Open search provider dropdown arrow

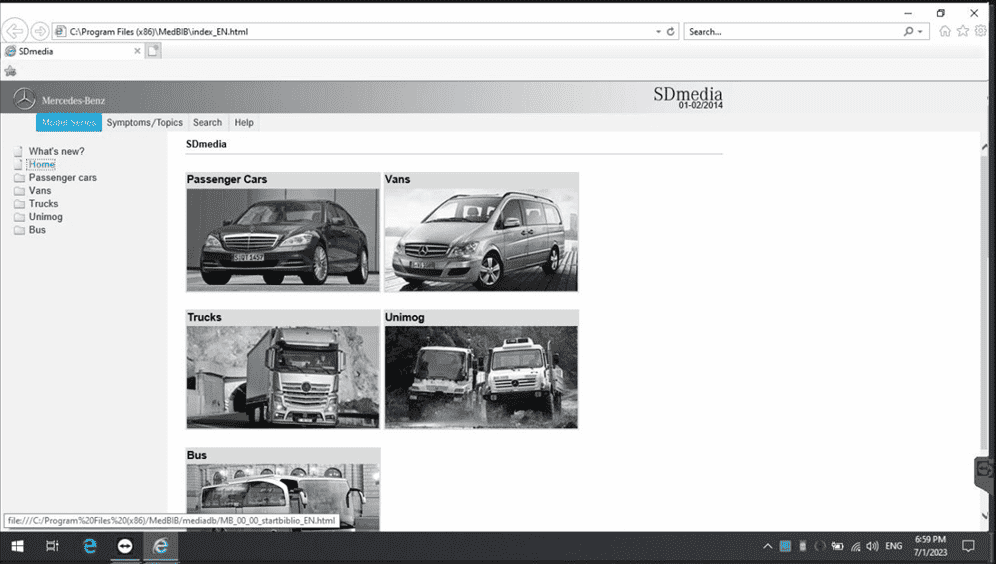(x=920, y=32)
